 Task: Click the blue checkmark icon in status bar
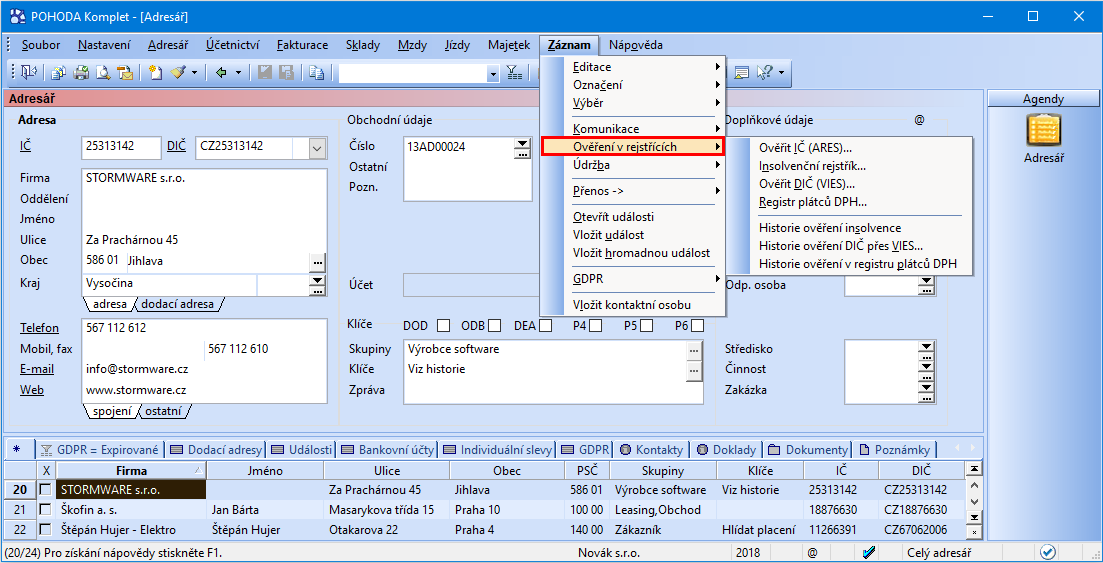[x=867, y=552]
